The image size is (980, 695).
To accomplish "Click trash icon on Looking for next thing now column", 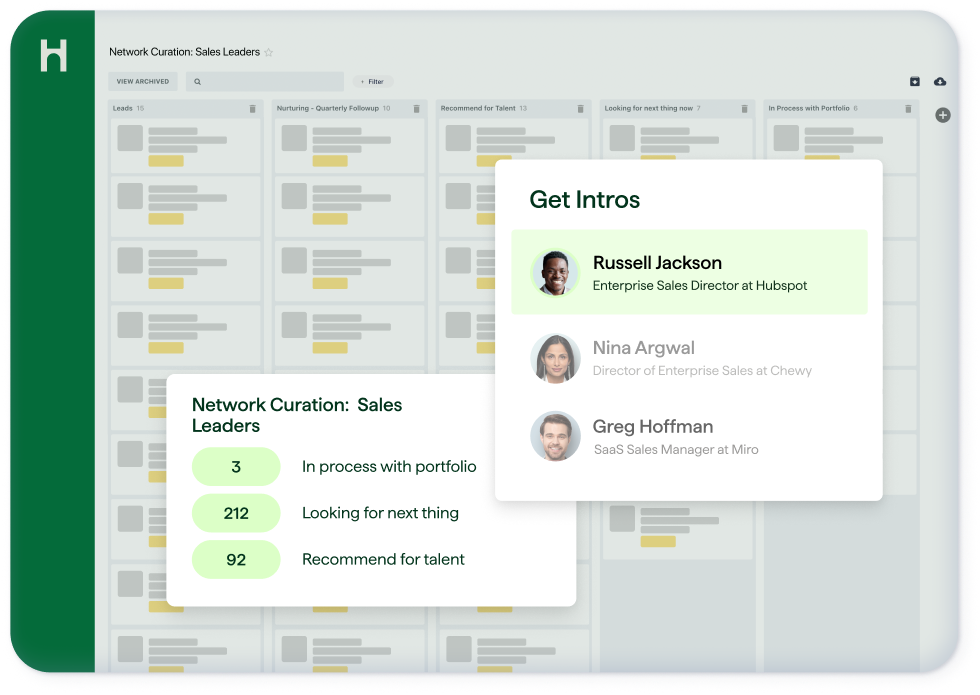I will [x=744, y=109].
